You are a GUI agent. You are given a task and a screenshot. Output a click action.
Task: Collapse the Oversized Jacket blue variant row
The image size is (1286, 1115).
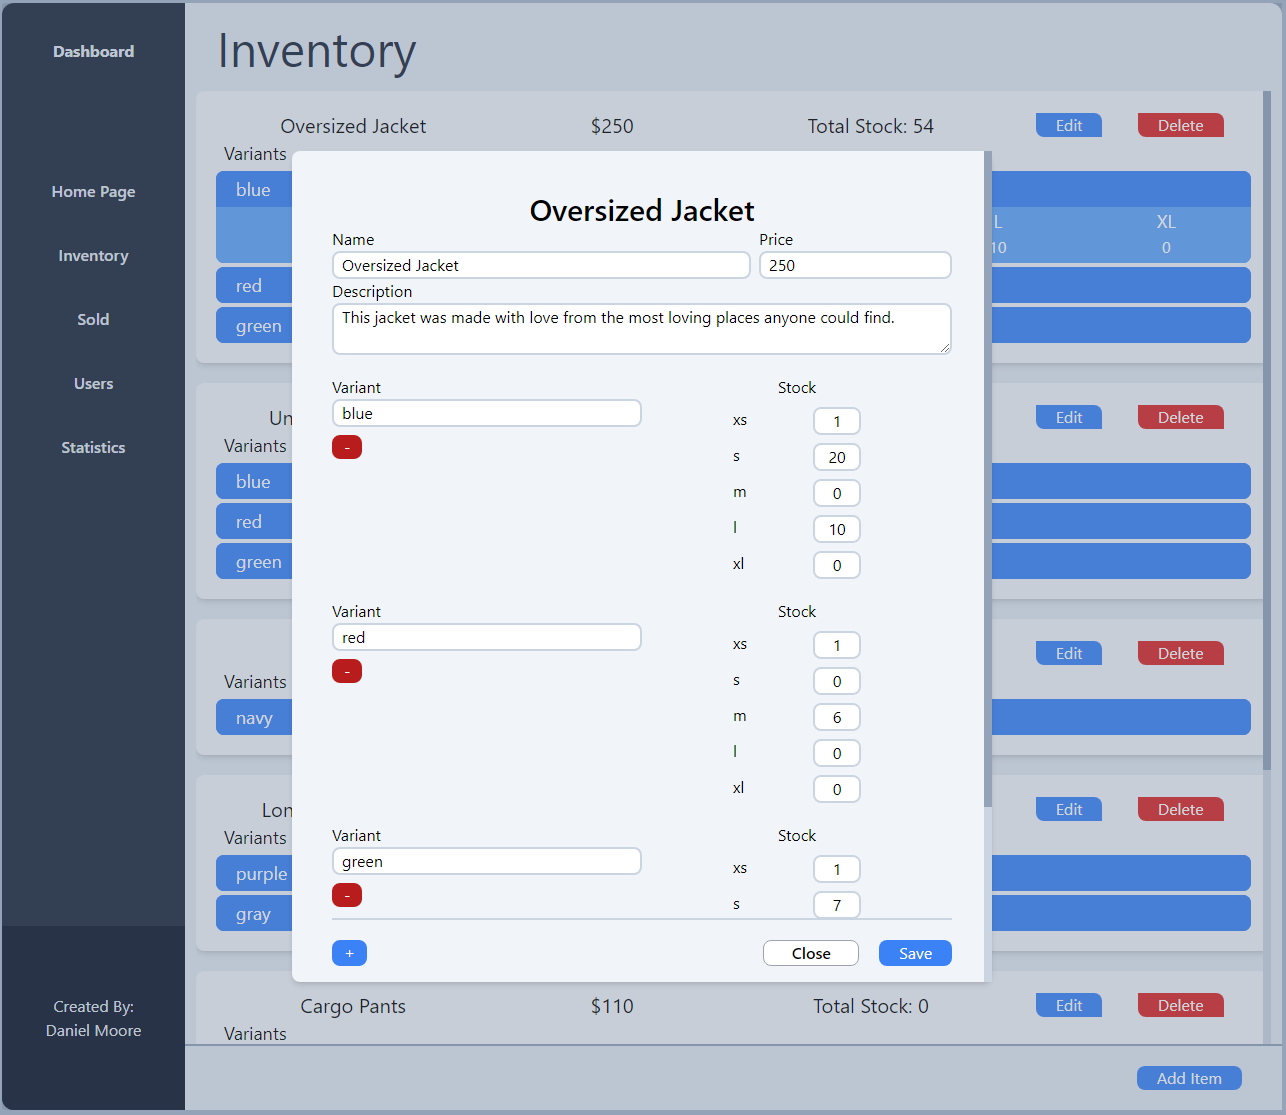pos(733,189)
